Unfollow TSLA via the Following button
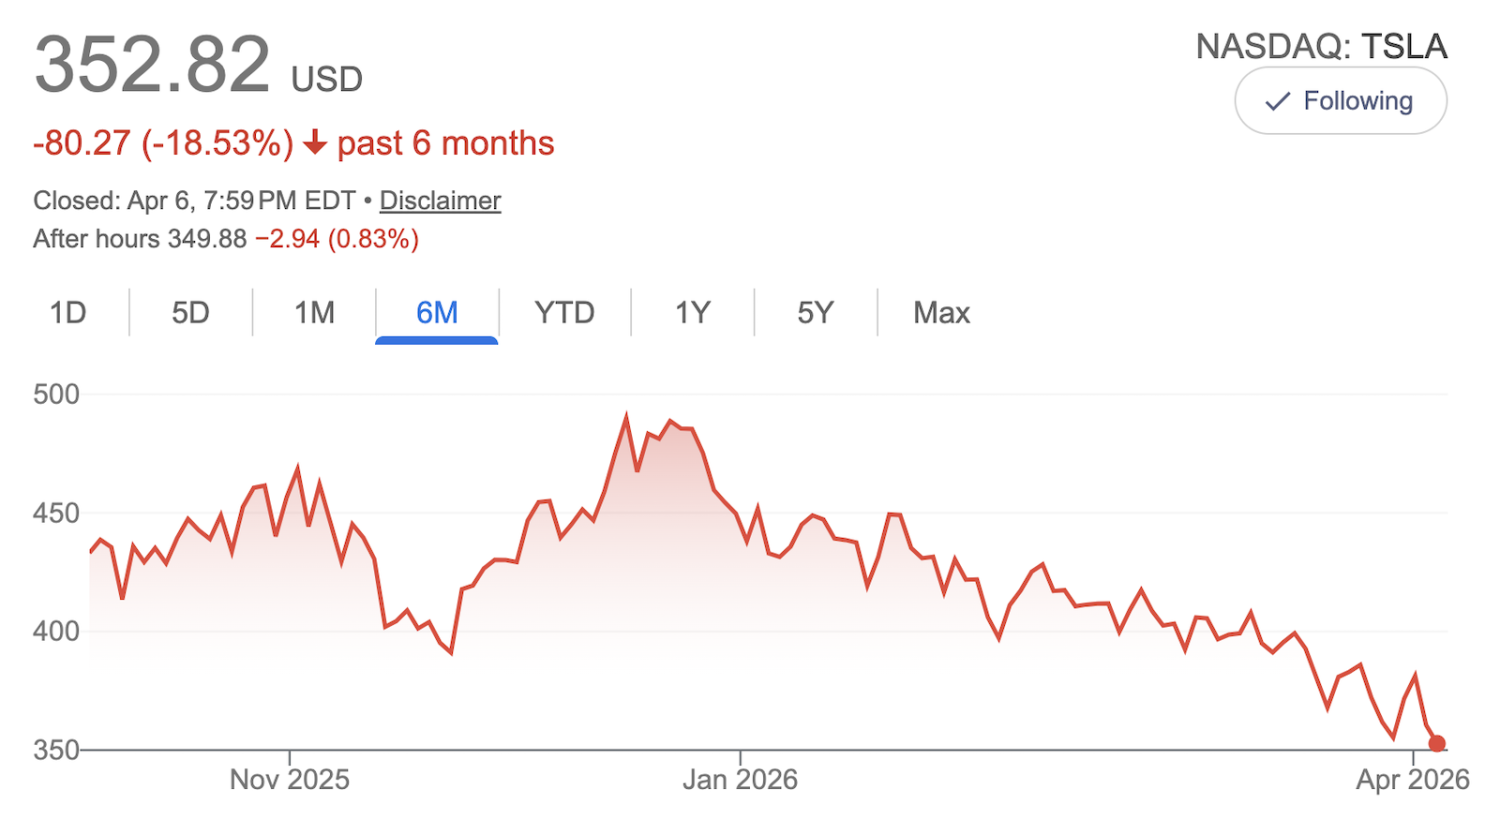Viewport: 1500px width, 834px height. (1340, 100)
